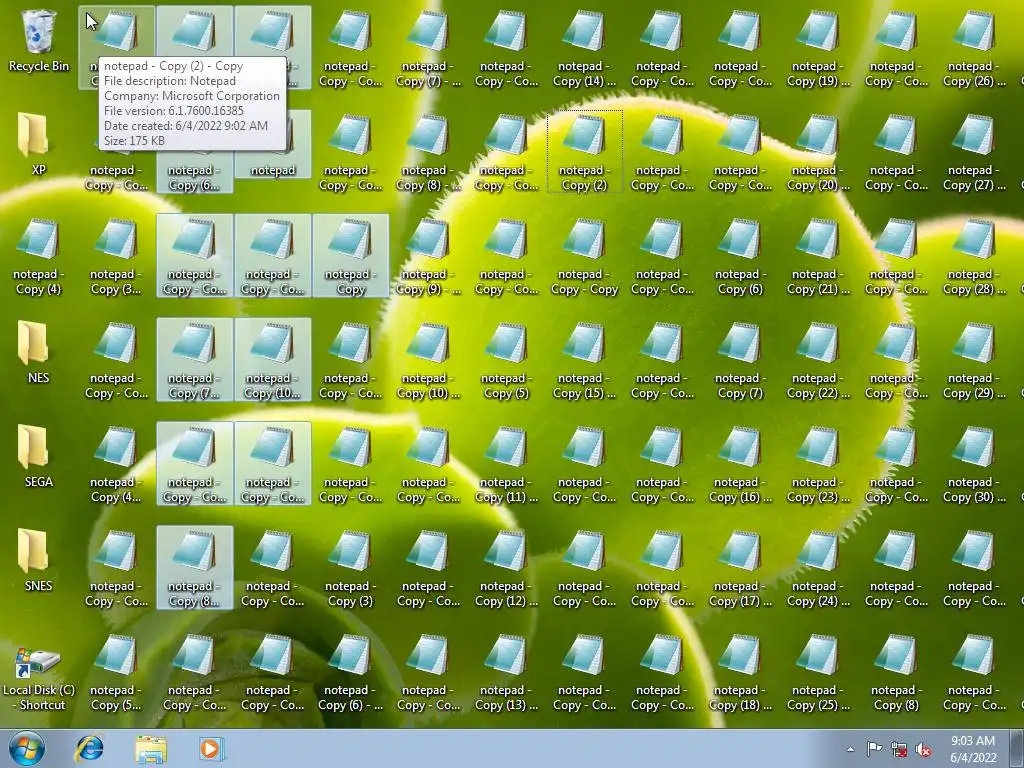This screenshot has width=1024, height=768.
Task: Select the 'notepad - Copy (23) ...' icon
Action: click(x=818, y=464)
